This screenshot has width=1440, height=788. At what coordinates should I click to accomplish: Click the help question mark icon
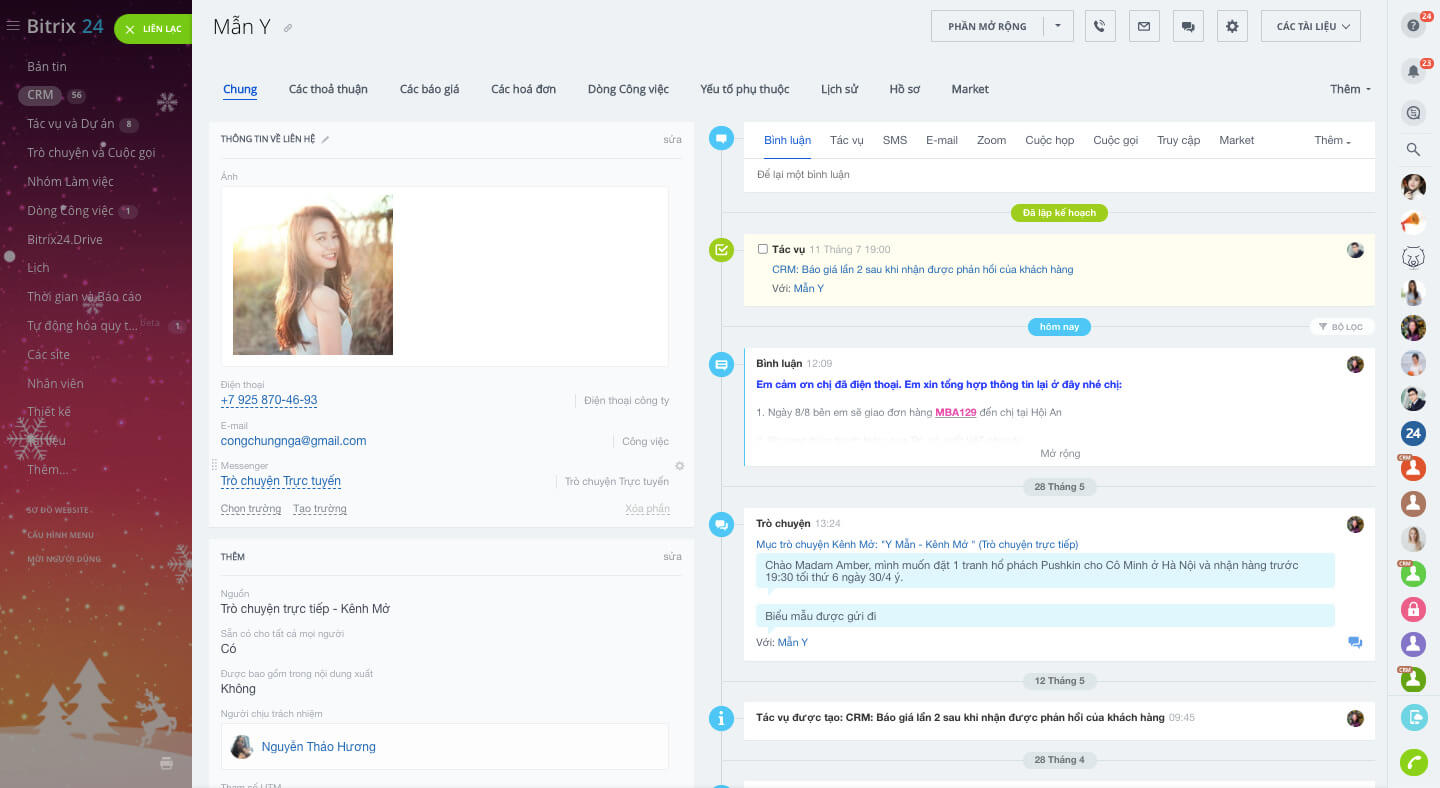(x=1413, y=27)
